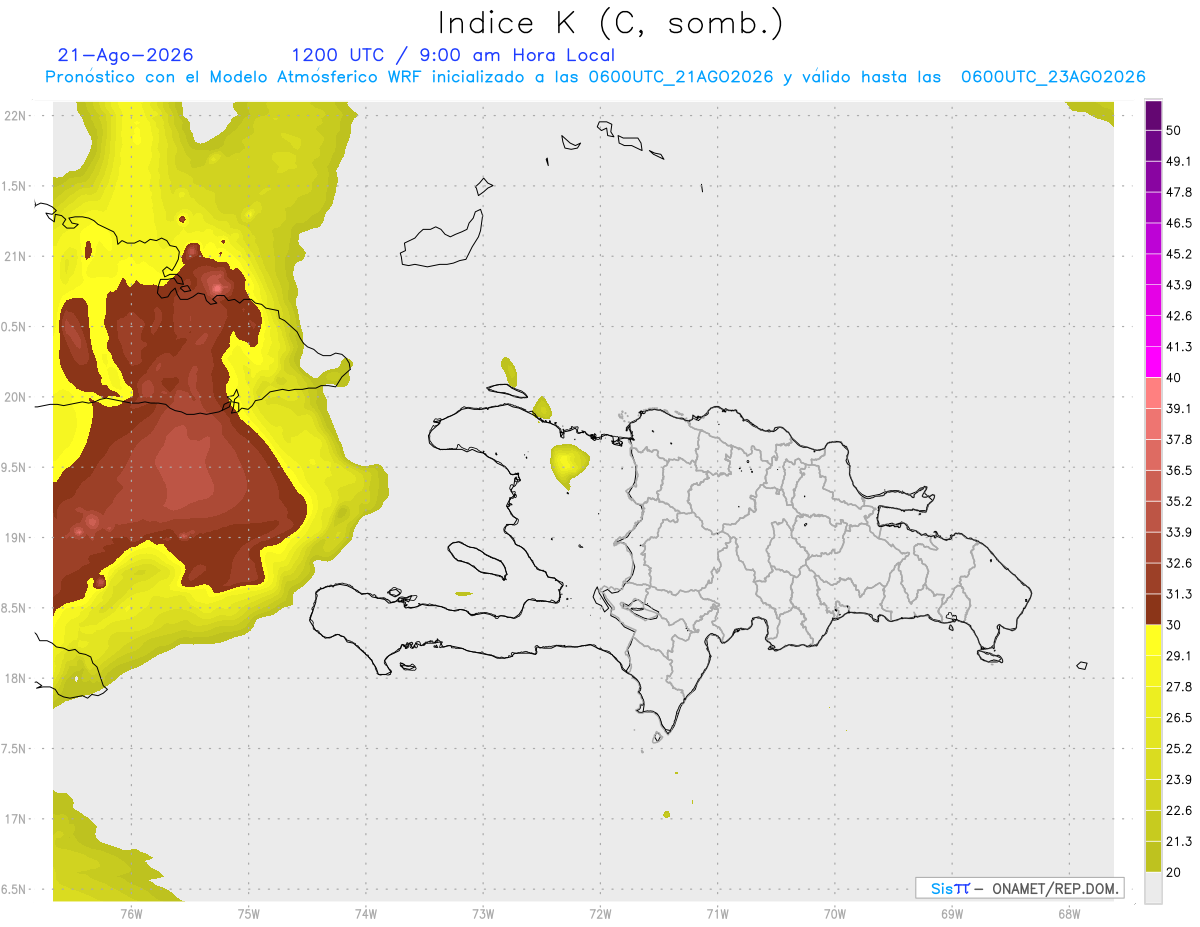Click the latitude label '17N'
Image resolution: width=1200 pixels, height=927 pixels.
point(15,819)
